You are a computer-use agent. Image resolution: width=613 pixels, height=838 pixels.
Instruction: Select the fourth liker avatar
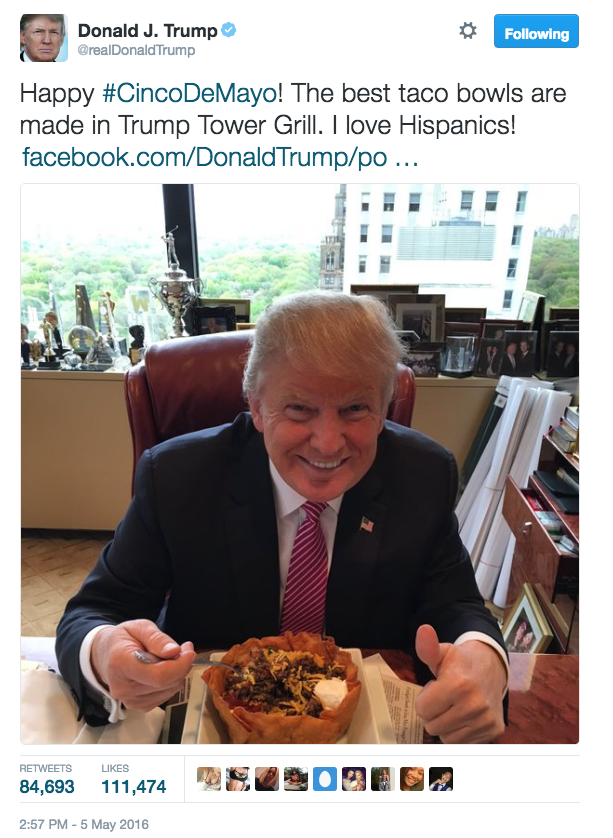(x=296, y=779)
